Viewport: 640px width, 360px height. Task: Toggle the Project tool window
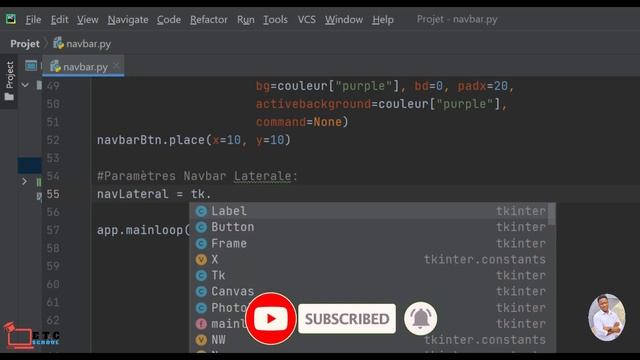coord(9,81)
